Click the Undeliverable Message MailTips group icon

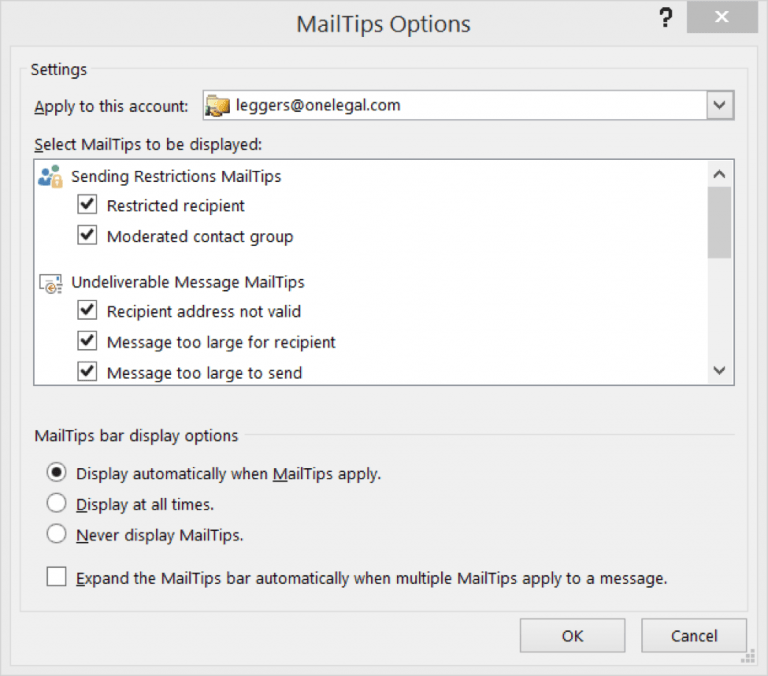(50, 283)
